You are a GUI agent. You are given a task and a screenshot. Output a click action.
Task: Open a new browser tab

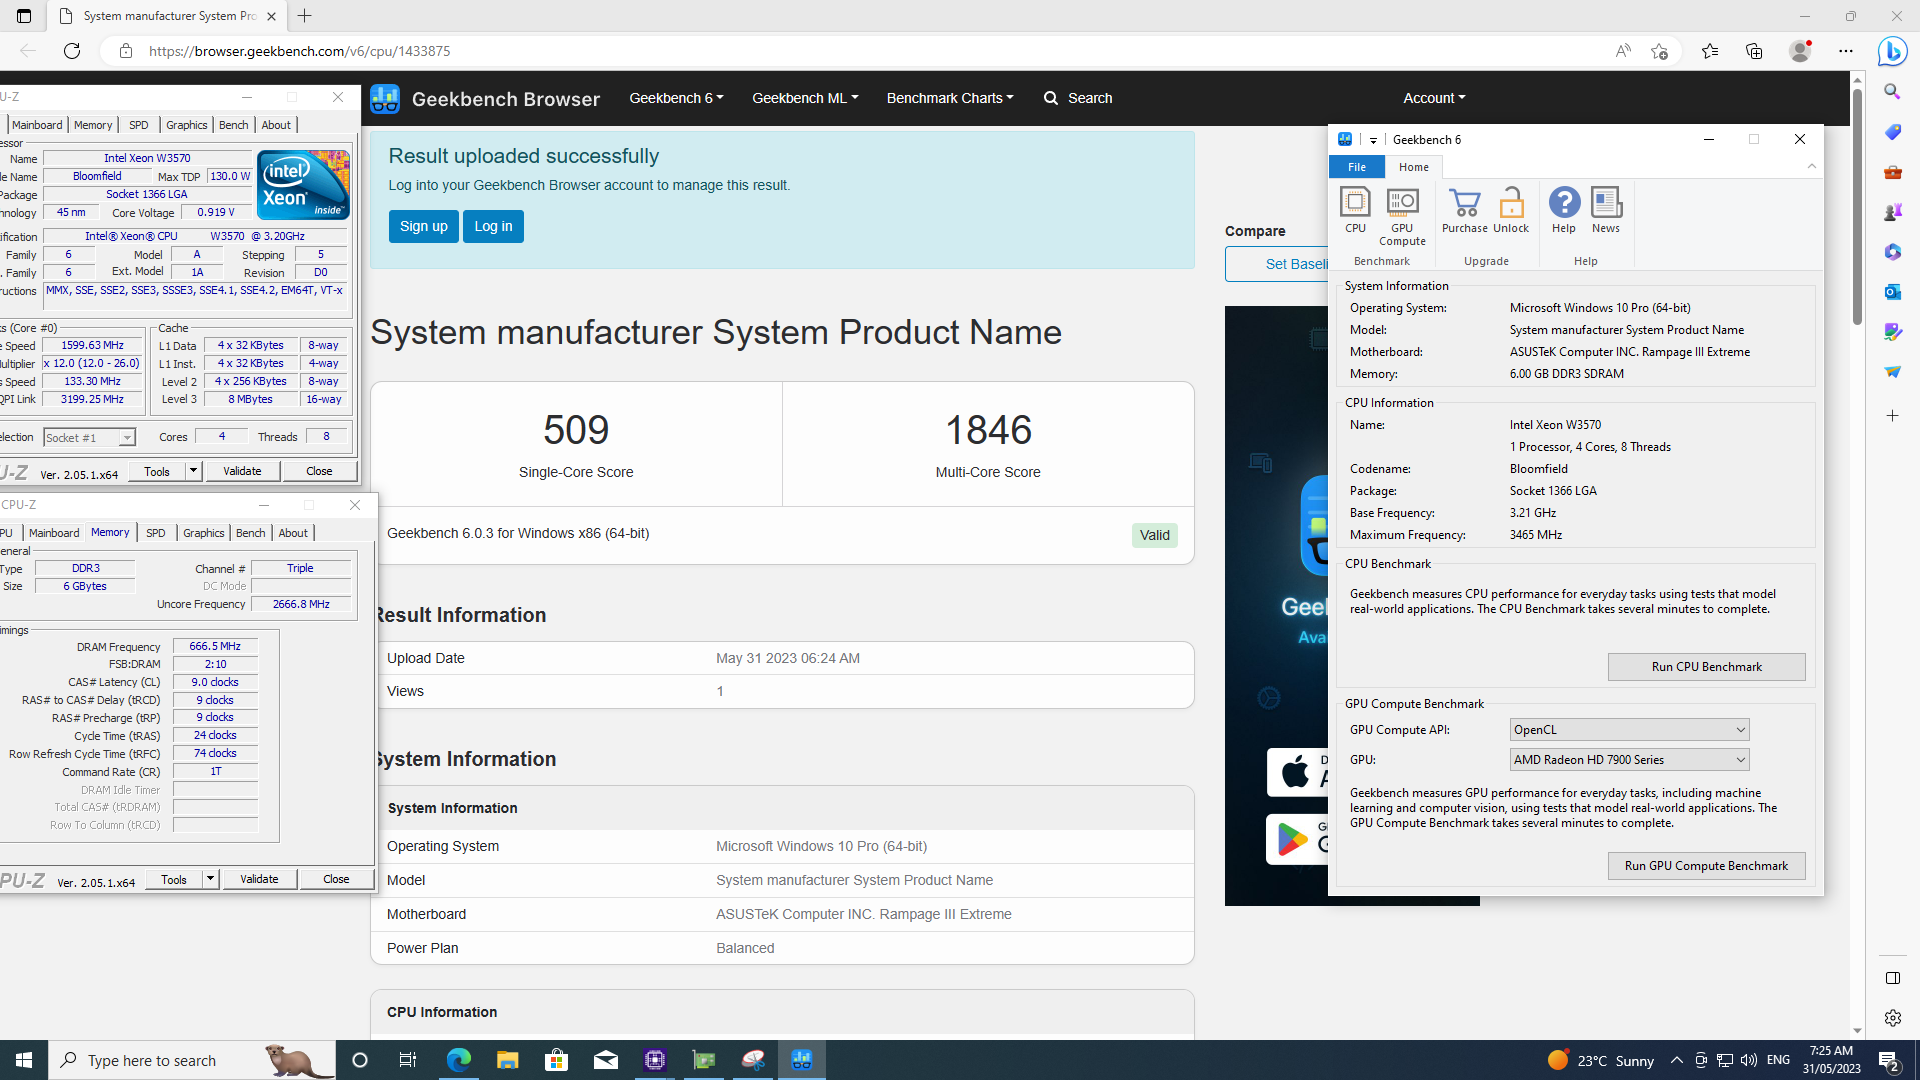coord(305,16)
